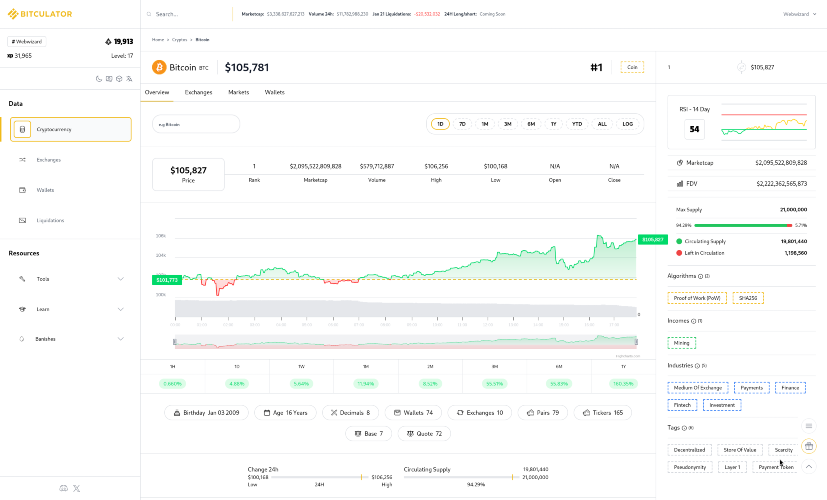Click the Cryptocurrency icon in the sidebar
This screenshot has height=500, width=827.
22,129
